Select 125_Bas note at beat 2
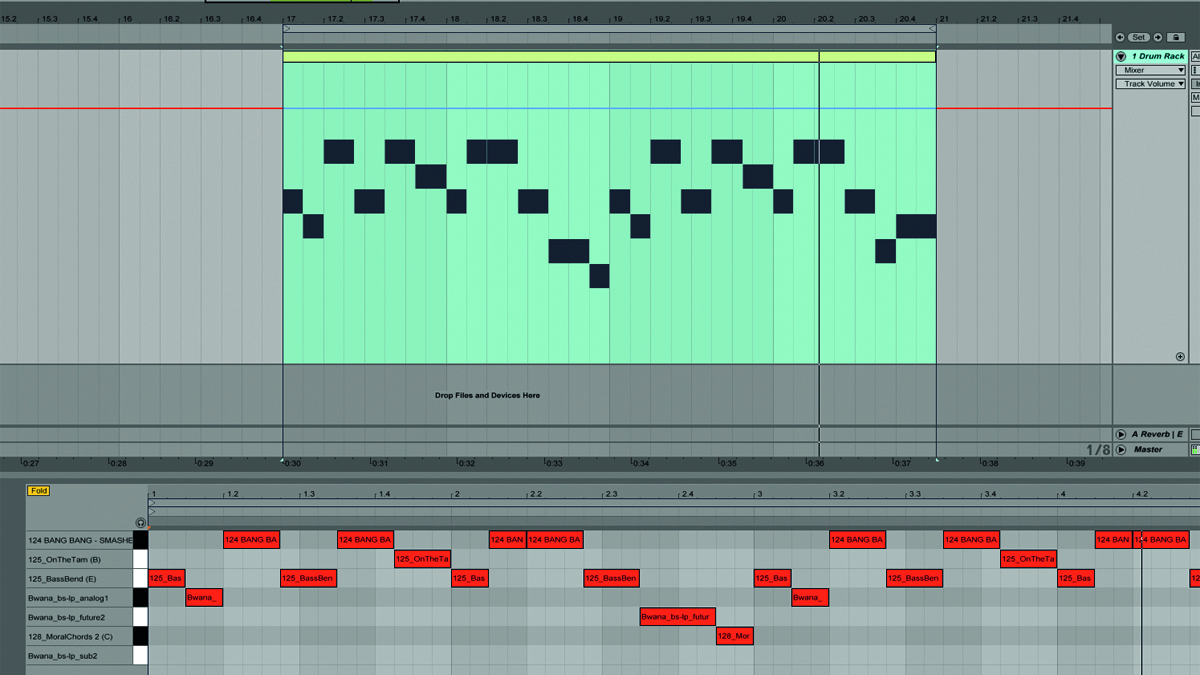The height and width of the screenshot is (675, 1200). point(470,578)
